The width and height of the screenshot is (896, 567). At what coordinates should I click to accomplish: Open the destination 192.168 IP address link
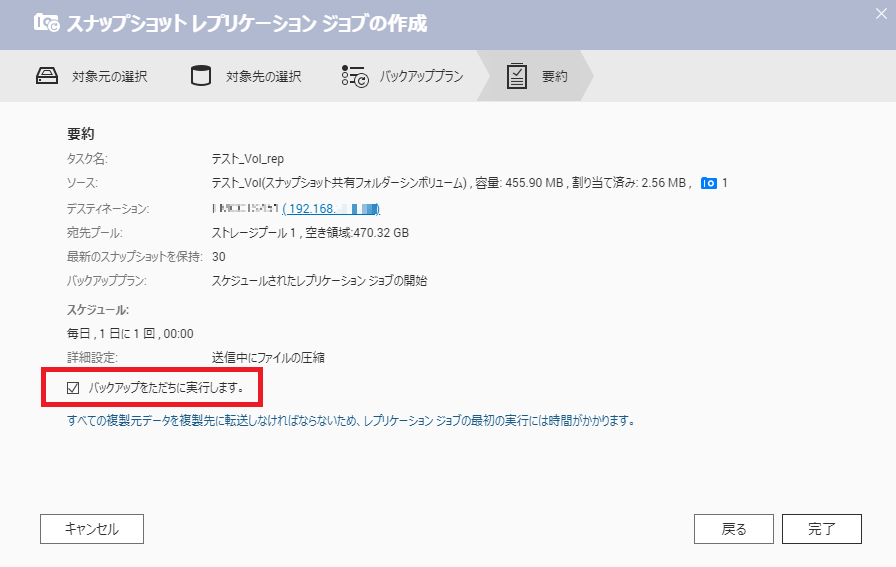331,208
